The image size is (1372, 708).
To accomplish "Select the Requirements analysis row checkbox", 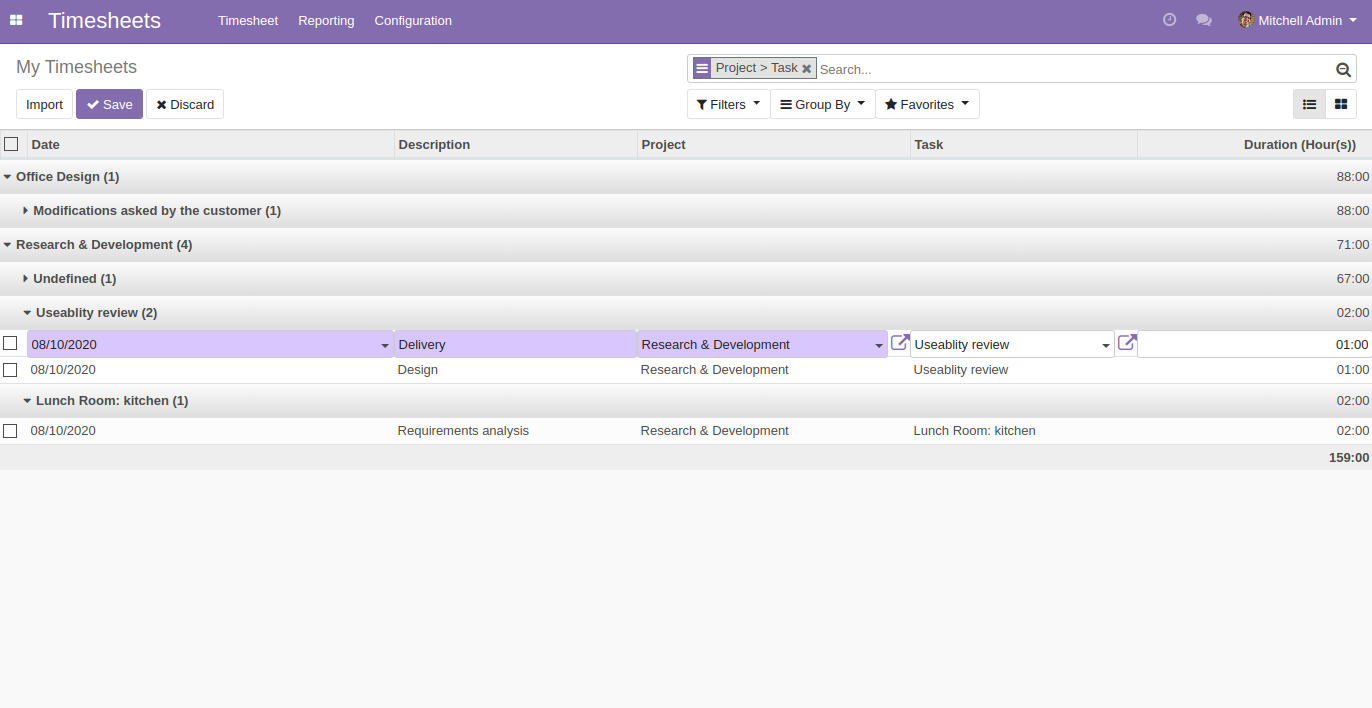I will tap(11, 430).
